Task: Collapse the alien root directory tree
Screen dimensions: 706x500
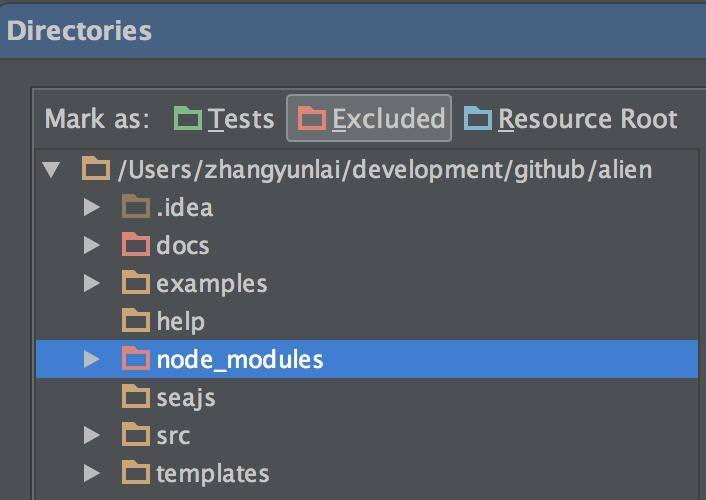Action: (53, 170)
